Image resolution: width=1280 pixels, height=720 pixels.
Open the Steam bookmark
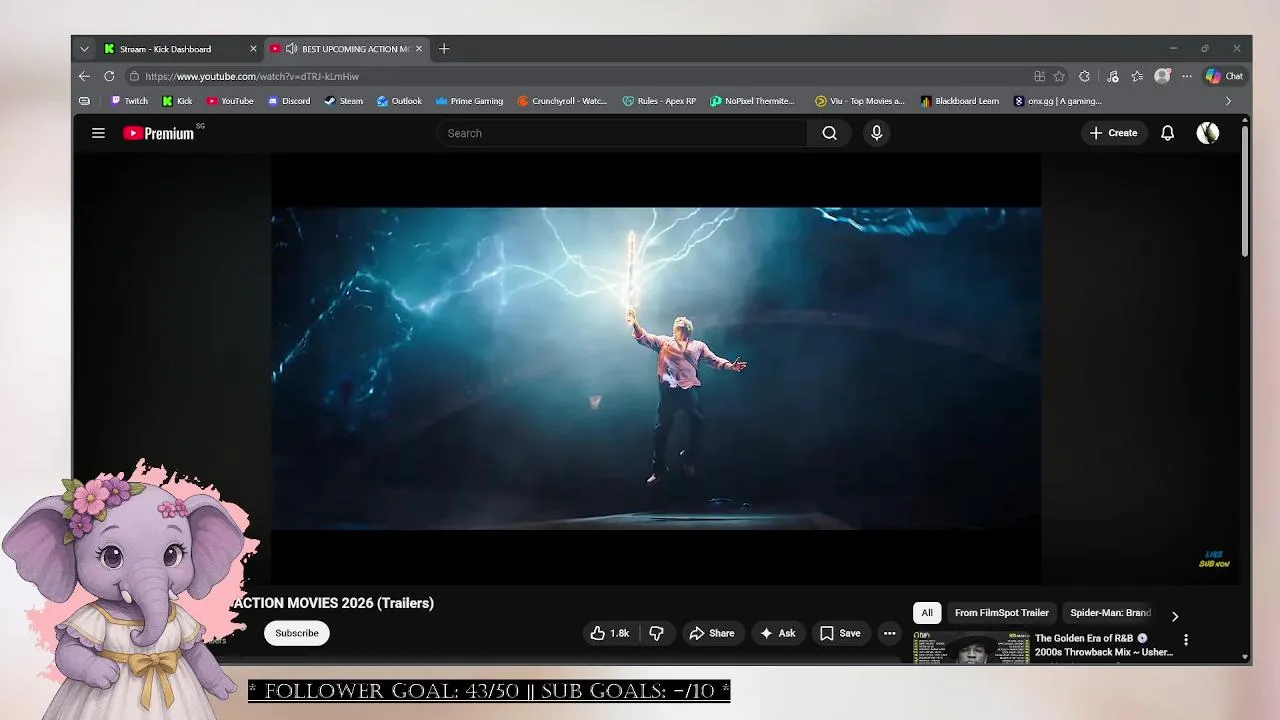pos(344,101)
